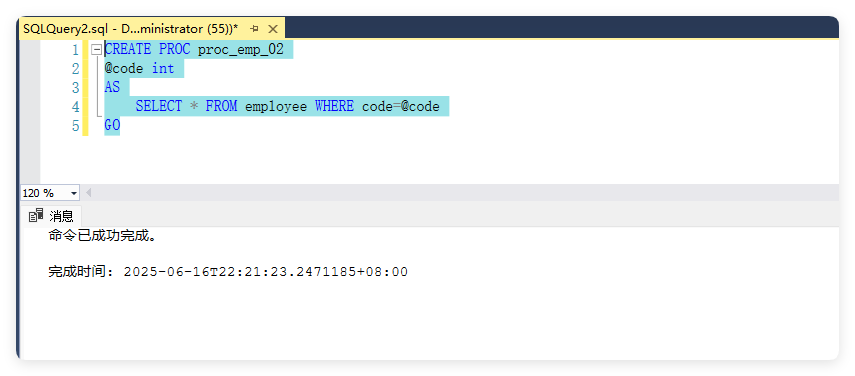This screenshot has height=376, width=855.
Task: Click the PROC keyword on line 1
Action: [174, 50]
